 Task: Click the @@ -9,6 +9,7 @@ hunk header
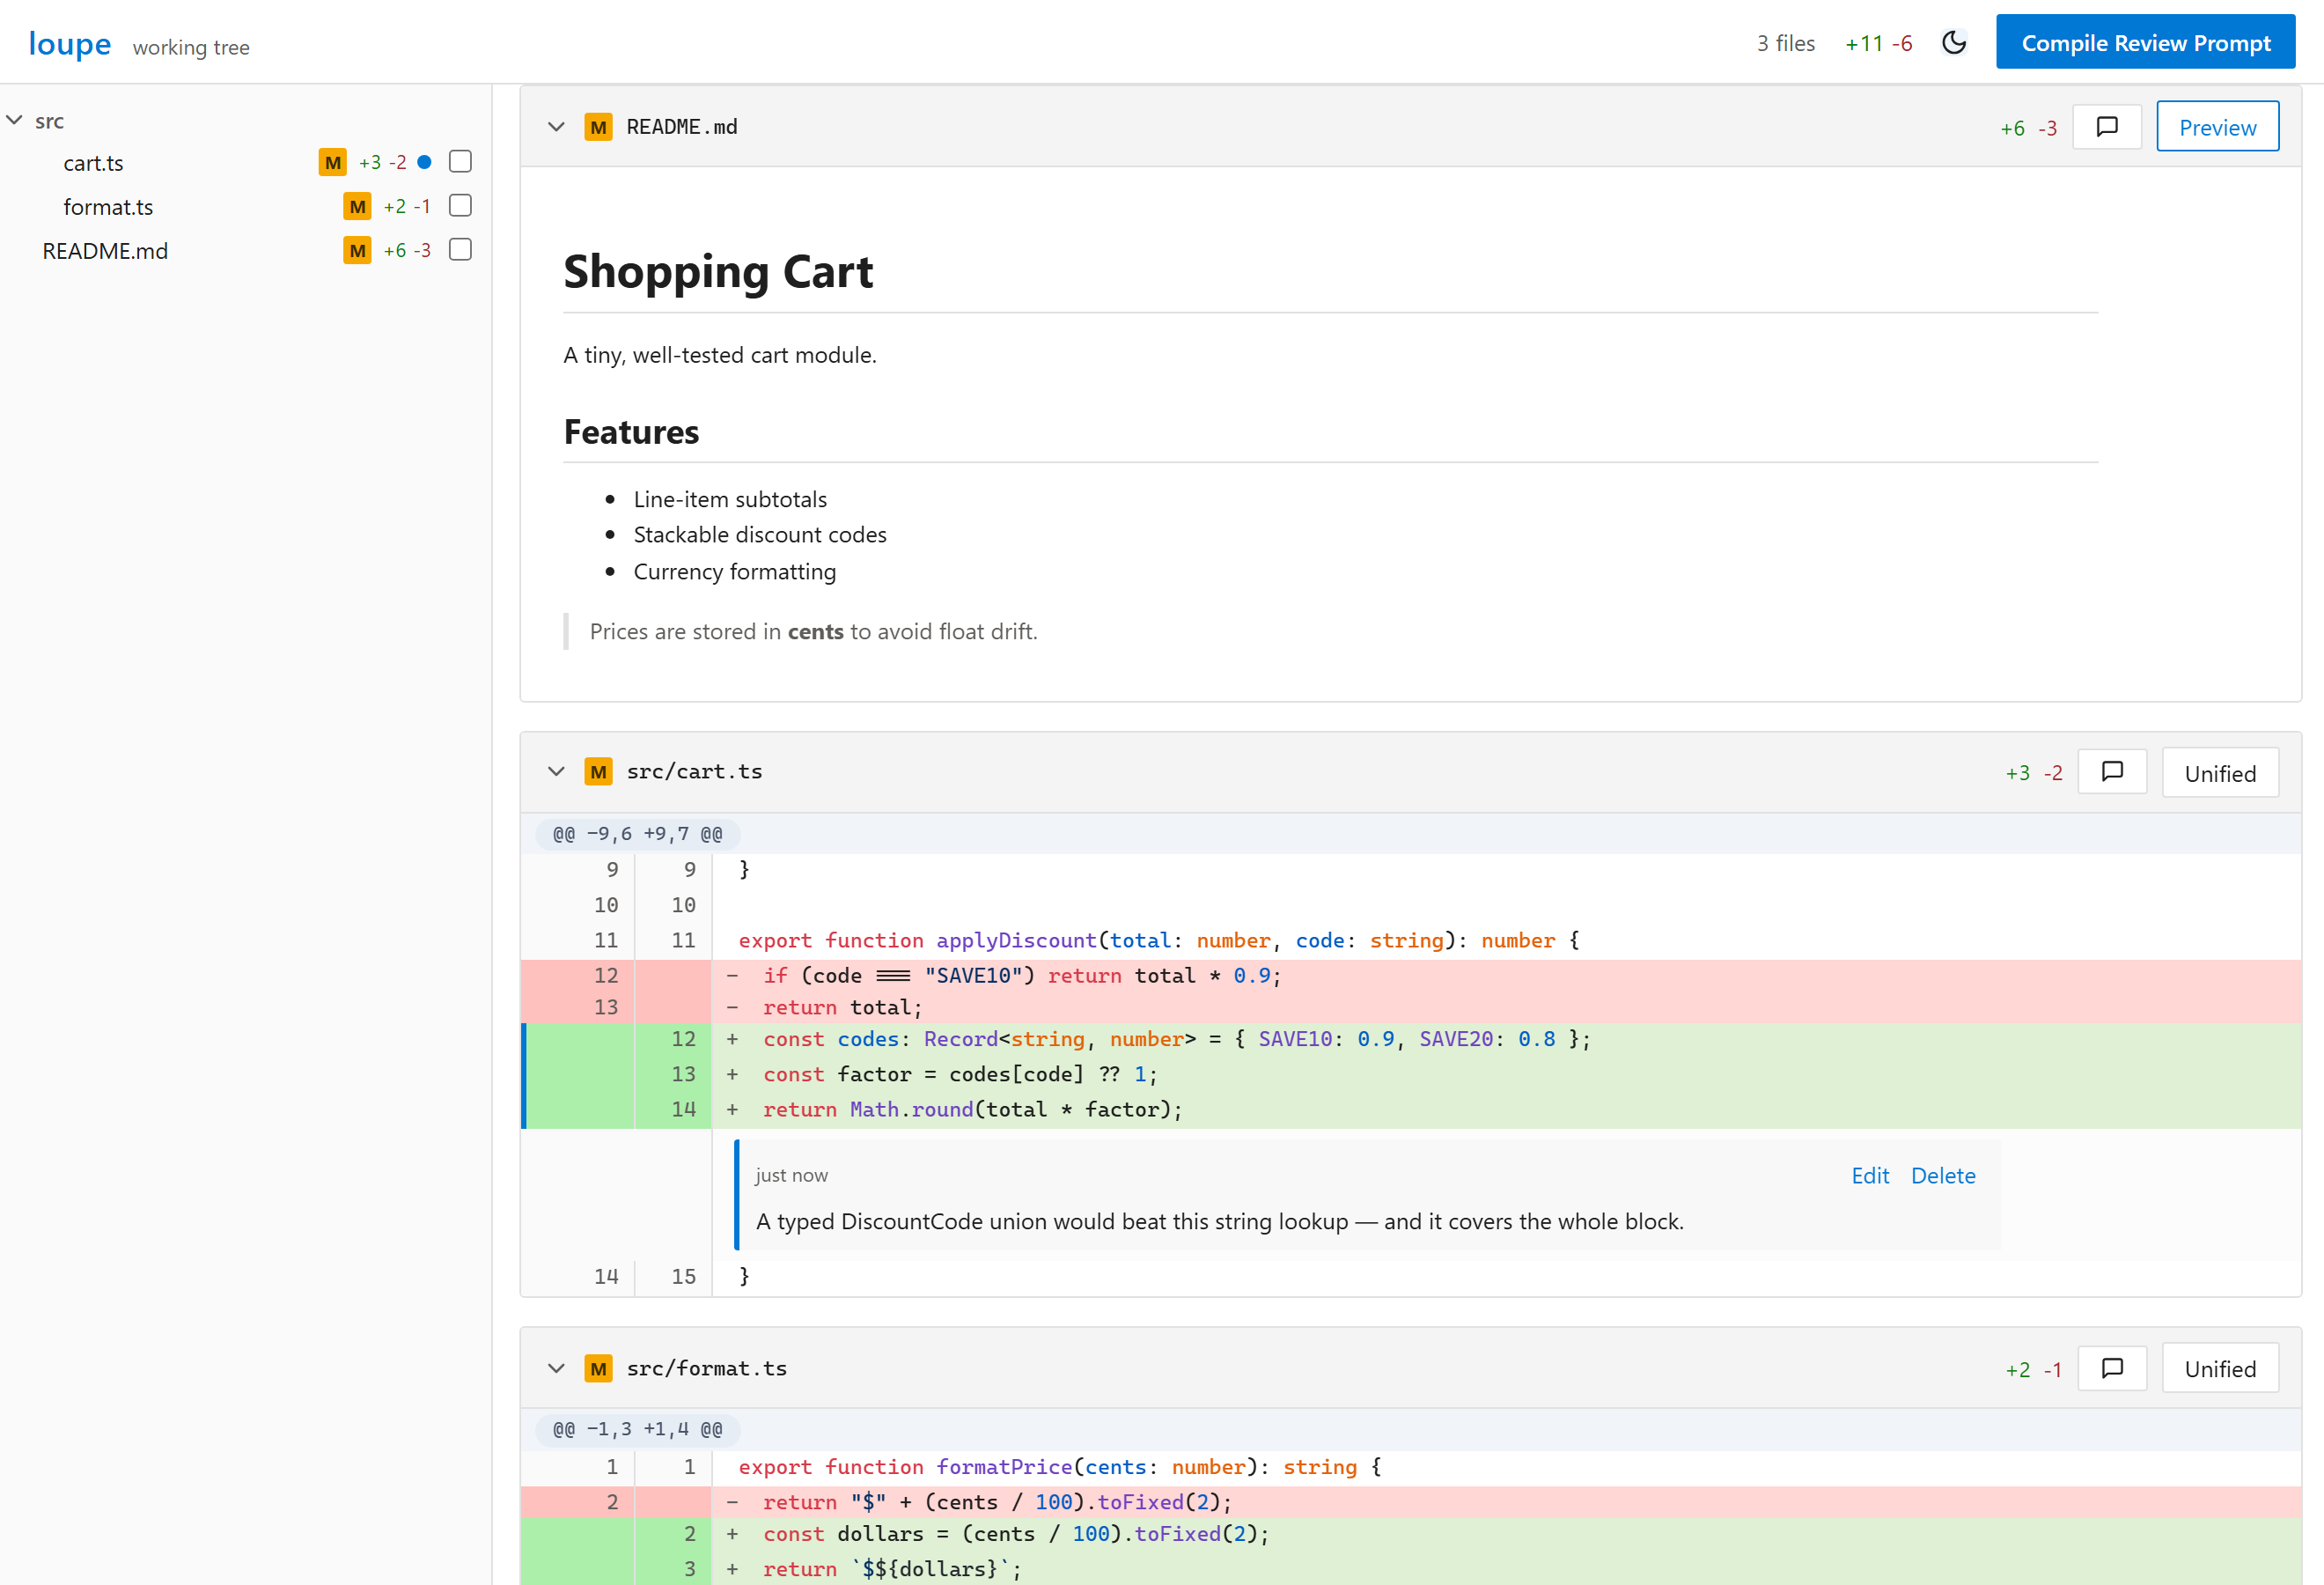pyautogui.click(x=637, y=834)
